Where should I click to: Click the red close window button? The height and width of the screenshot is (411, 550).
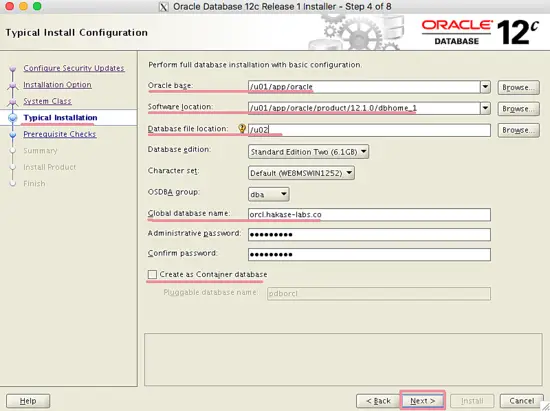(x=10, y=6)
